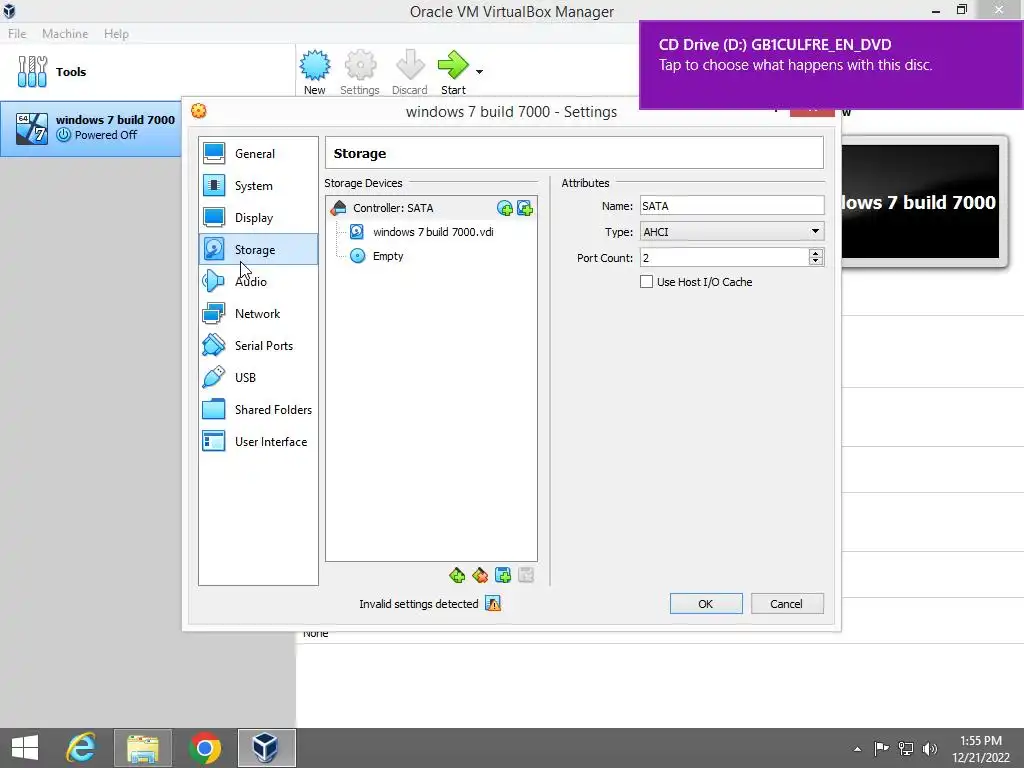Confirm settings with OK button
The height and width of the screenshot is (768, 1024).
[706, 604]
